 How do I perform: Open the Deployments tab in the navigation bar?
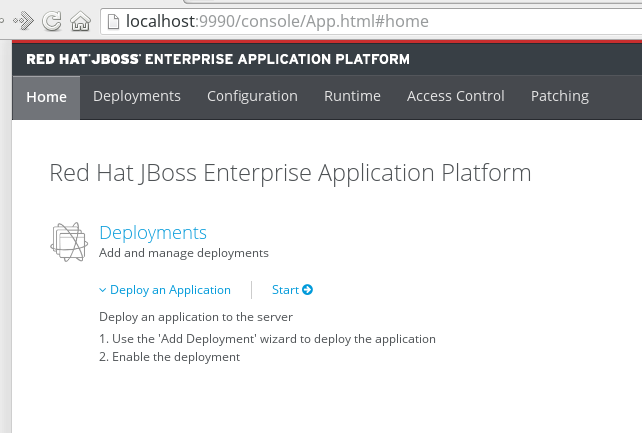(137, 97)
